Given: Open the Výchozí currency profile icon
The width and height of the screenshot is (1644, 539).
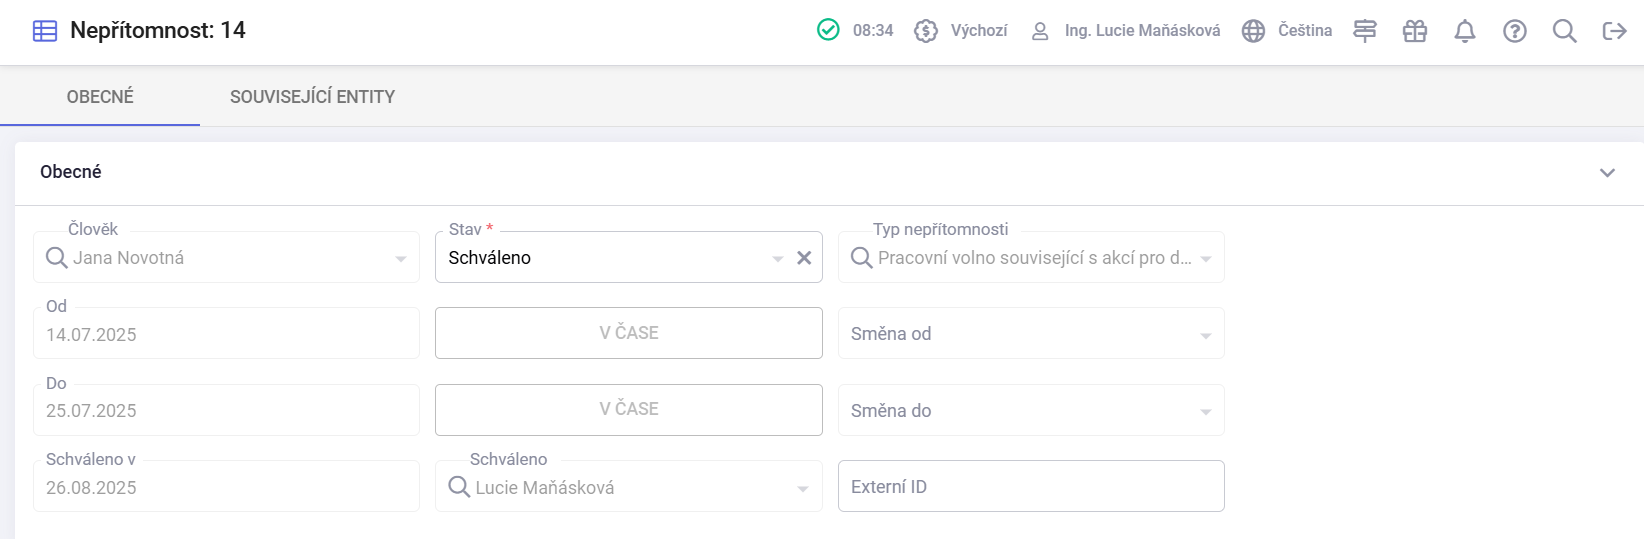Looking at the screenshot, I should 926,31.
